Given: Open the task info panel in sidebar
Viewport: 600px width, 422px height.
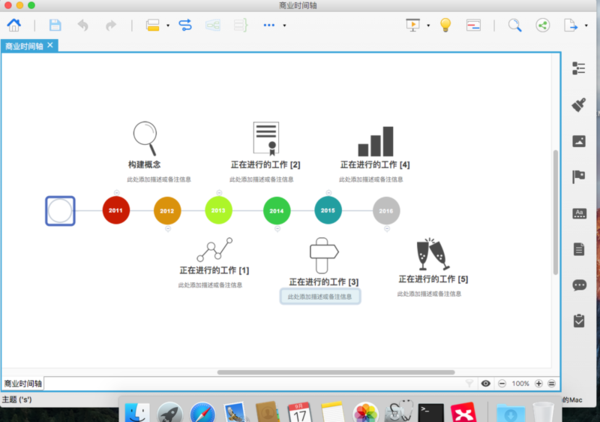Looking at the screenshot, I should [x=579, y=321].
